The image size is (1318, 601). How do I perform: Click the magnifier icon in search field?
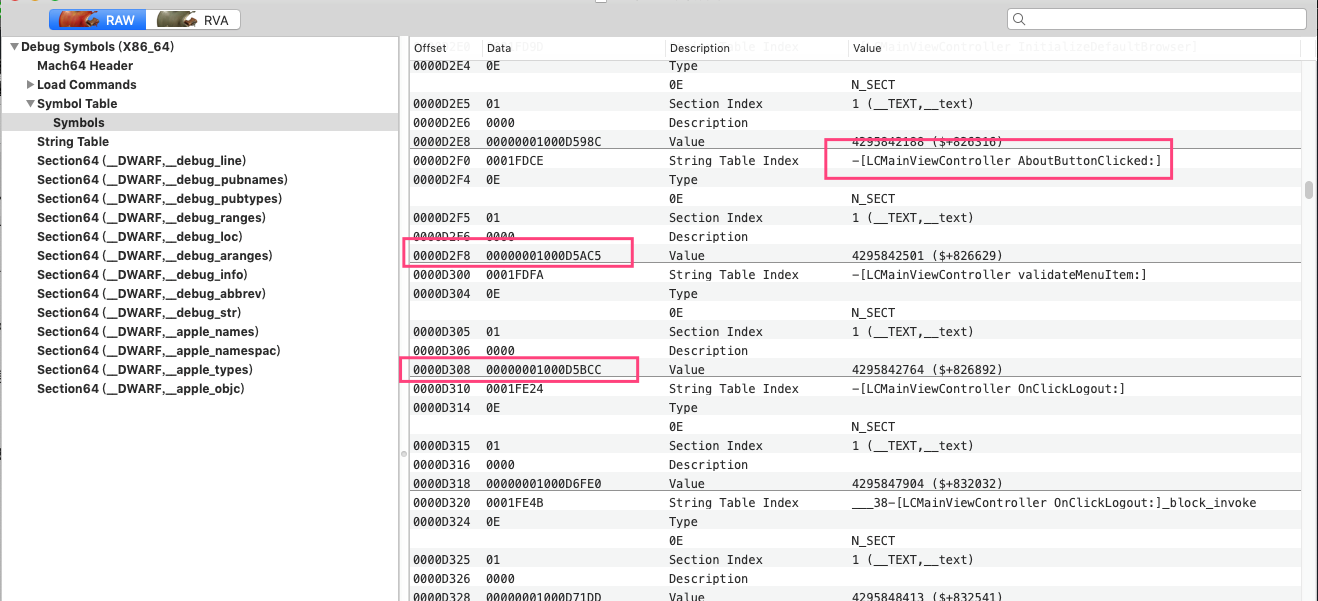[1019, 19]
